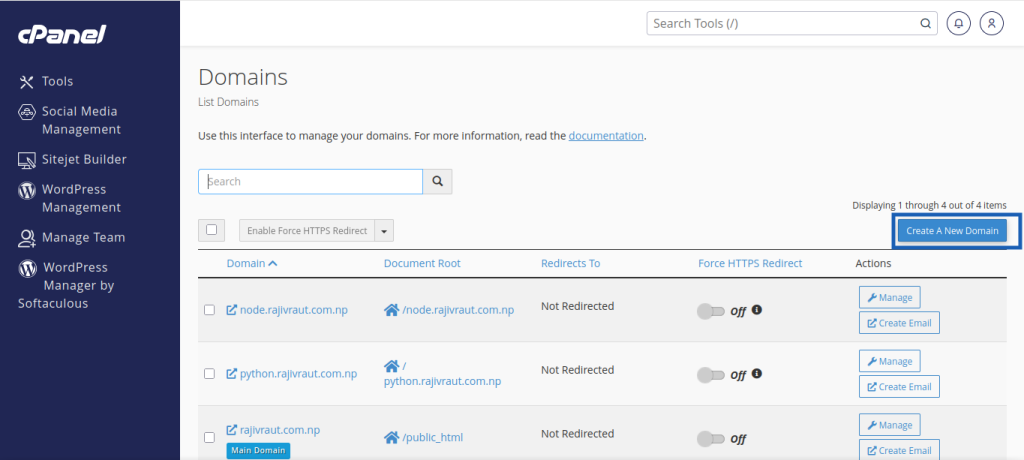Open node.rajivraut.com.np domain link
This screenshot has height=460, width=1024.
[x=294, y=310]
